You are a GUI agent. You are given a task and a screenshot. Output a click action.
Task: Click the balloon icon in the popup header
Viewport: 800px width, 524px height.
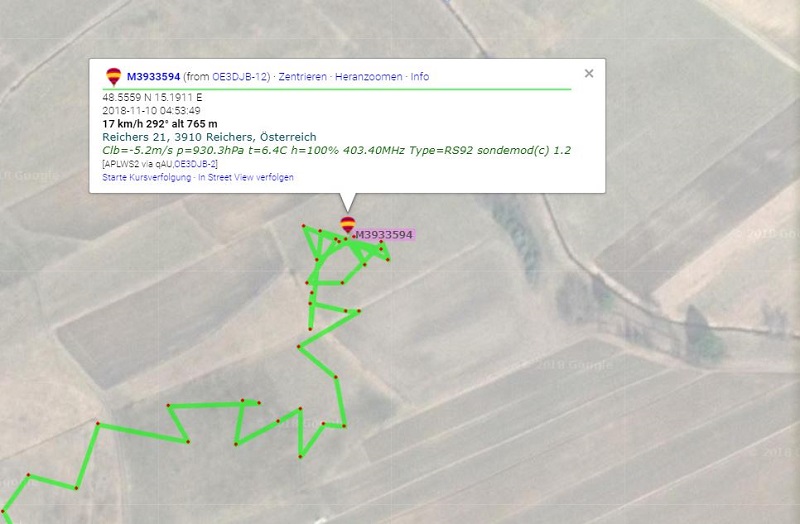click(113, 77)
